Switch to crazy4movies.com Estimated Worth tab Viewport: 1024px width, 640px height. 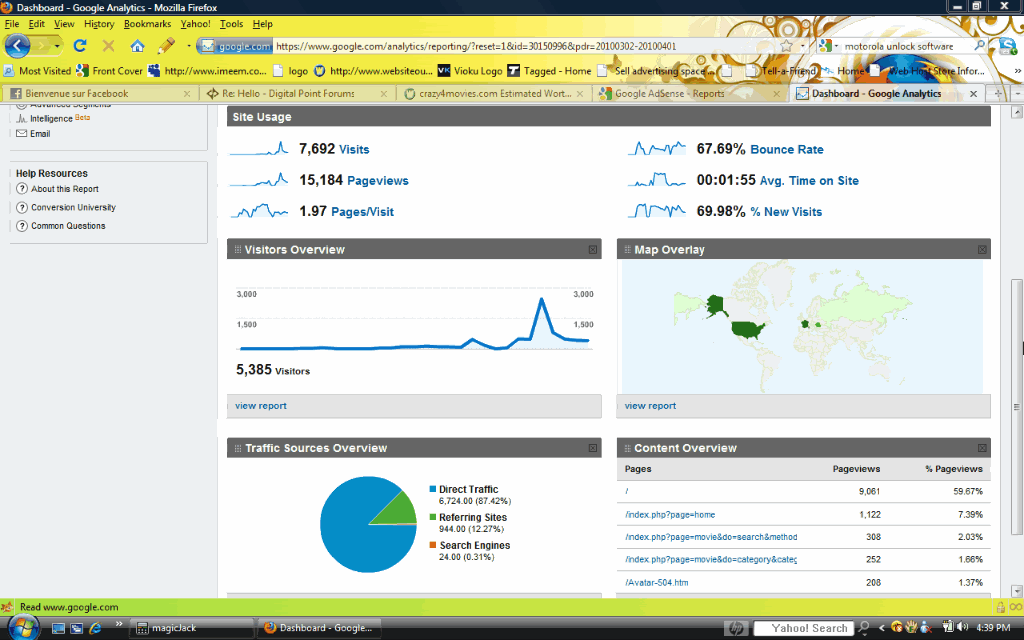pos(494,93)
